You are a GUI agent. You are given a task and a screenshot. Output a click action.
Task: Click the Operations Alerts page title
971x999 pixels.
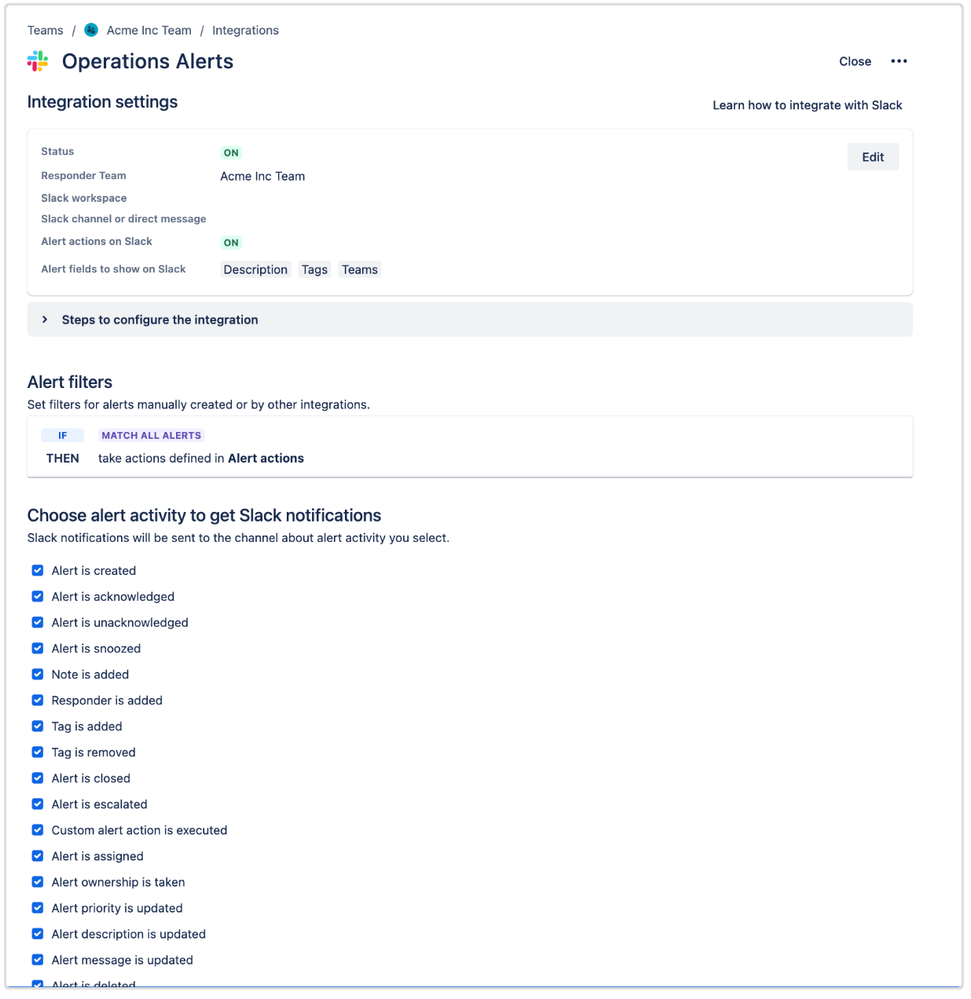[x=147, y=61]
